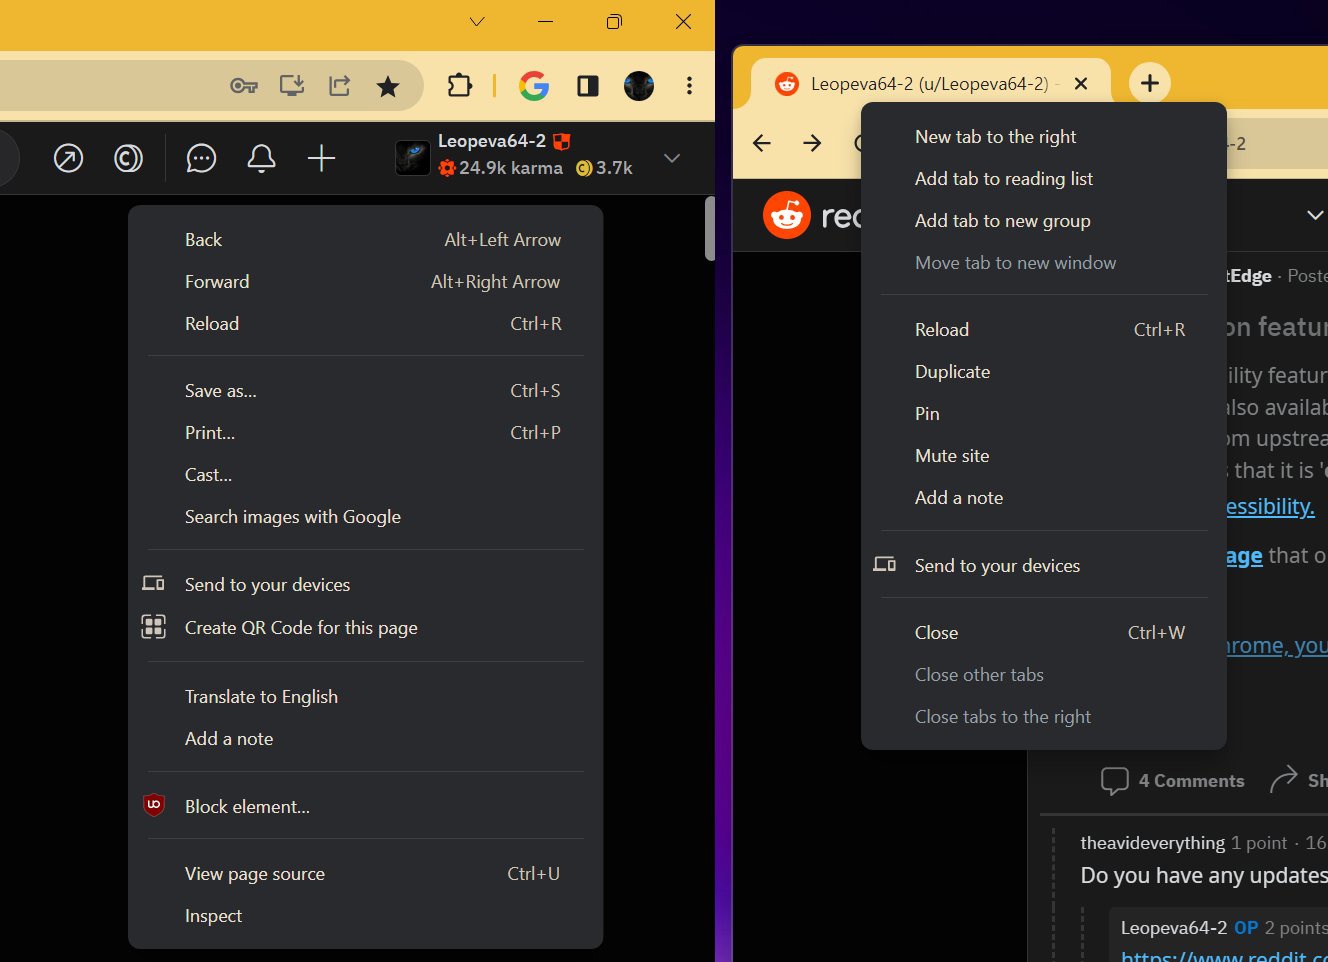The image size is (1328, 962).
Task: Open Reddit notifications via the bell icon
Action: point(261,158)
